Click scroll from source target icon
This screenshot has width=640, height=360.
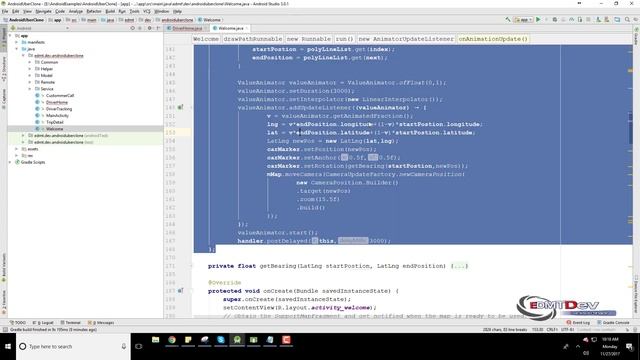[132, 28]
